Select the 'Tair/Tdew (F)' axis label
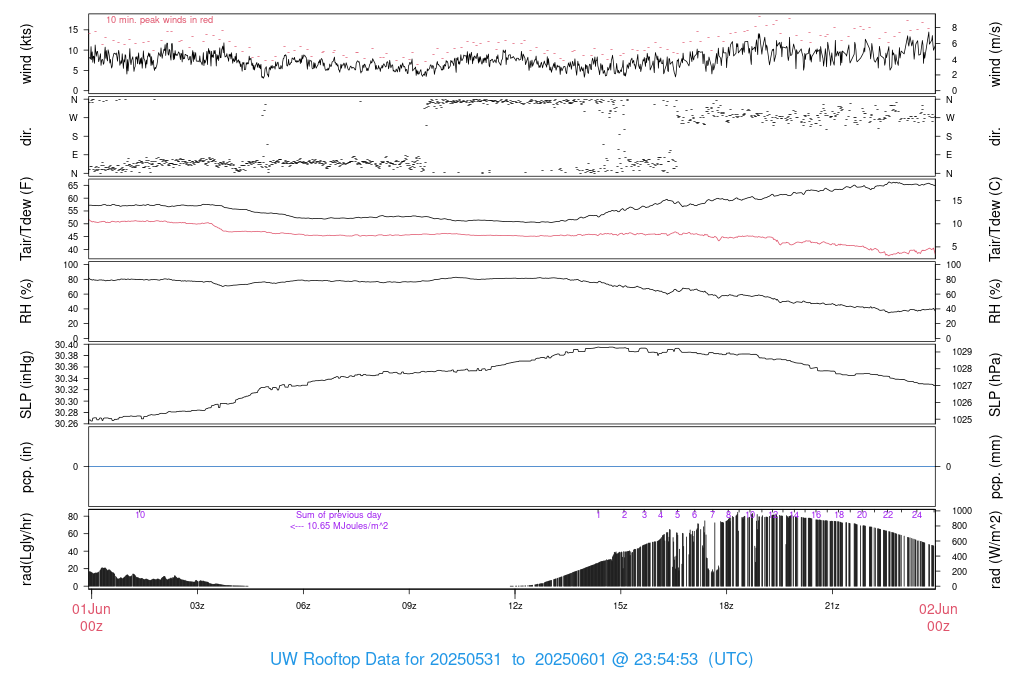This screenshot has width=1024, height=700. tap(27, 219)
